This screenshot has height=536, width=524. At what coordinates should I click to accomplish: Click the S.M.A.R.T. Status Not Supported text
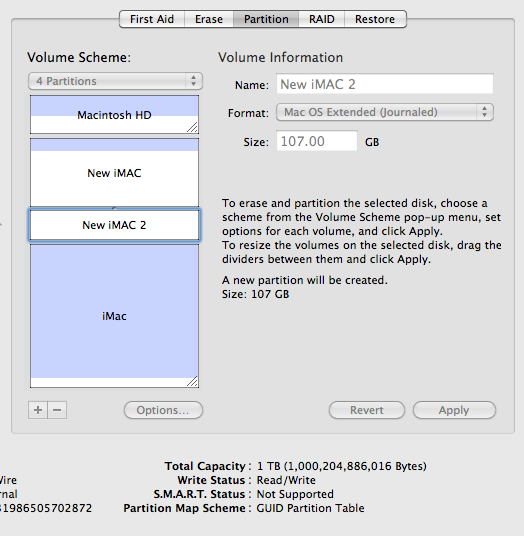coord(295,494)
